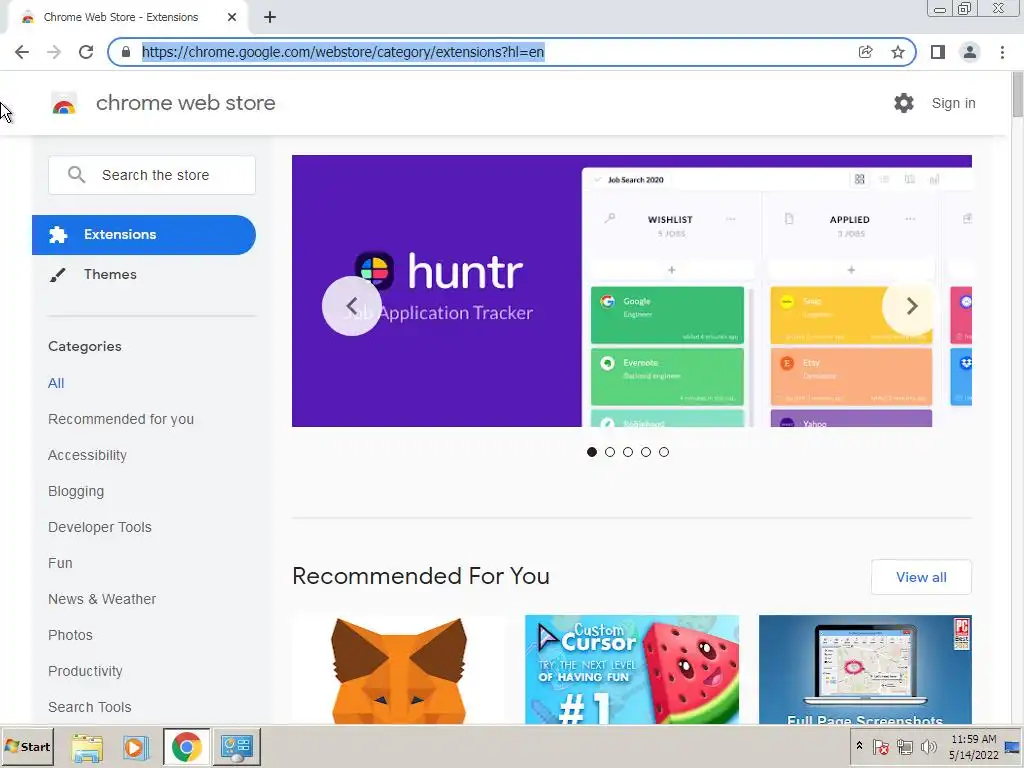The image size is (1024, 768).
Task: Open the Productivity category
Action: click(86, 671)
